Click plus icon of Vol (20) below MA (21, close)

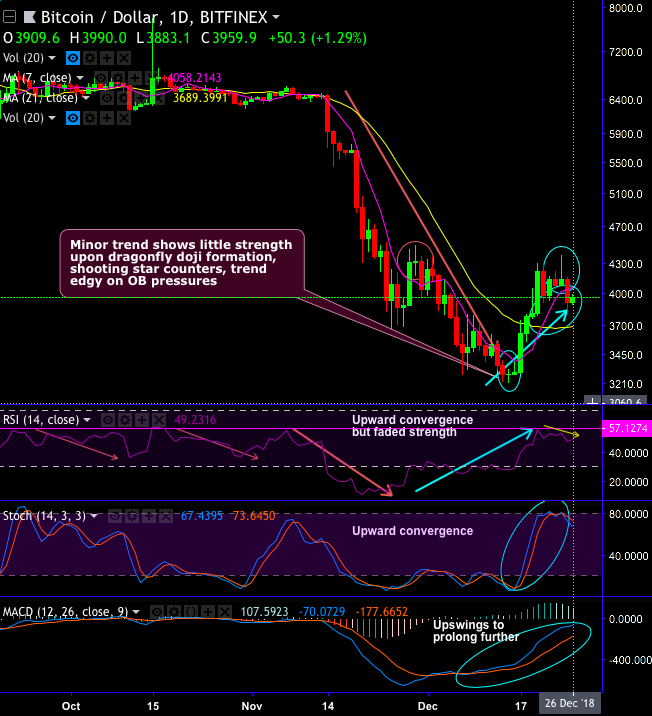tap(107, 118)
